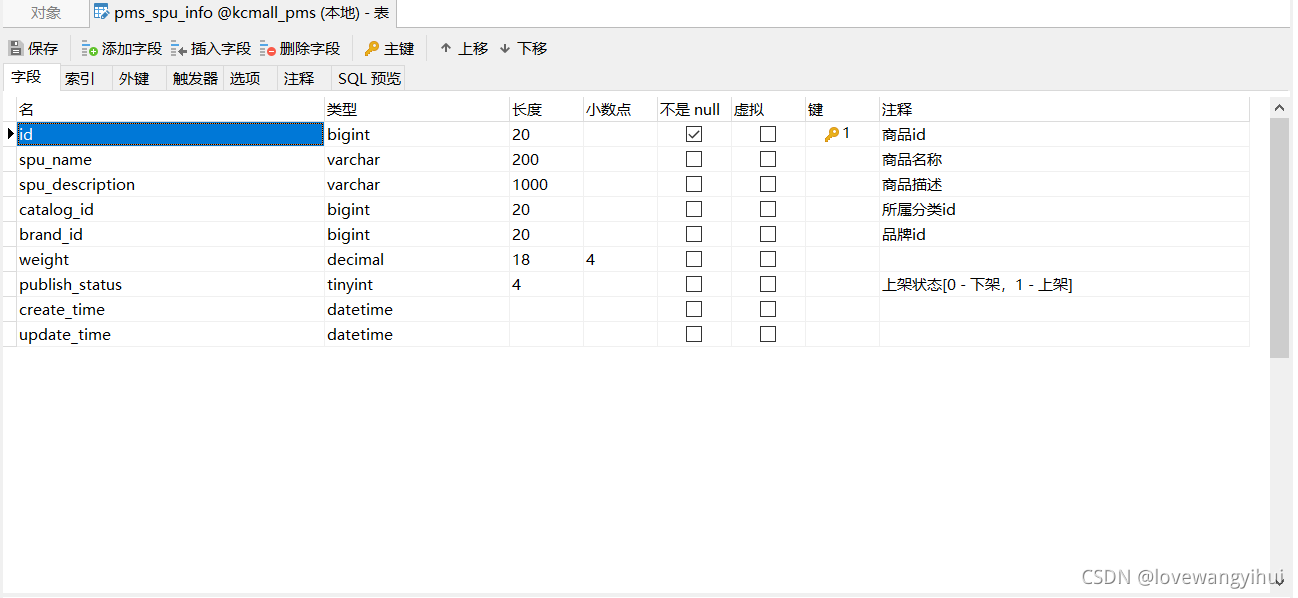Open the SQL 预览 tab

(368, 77)
